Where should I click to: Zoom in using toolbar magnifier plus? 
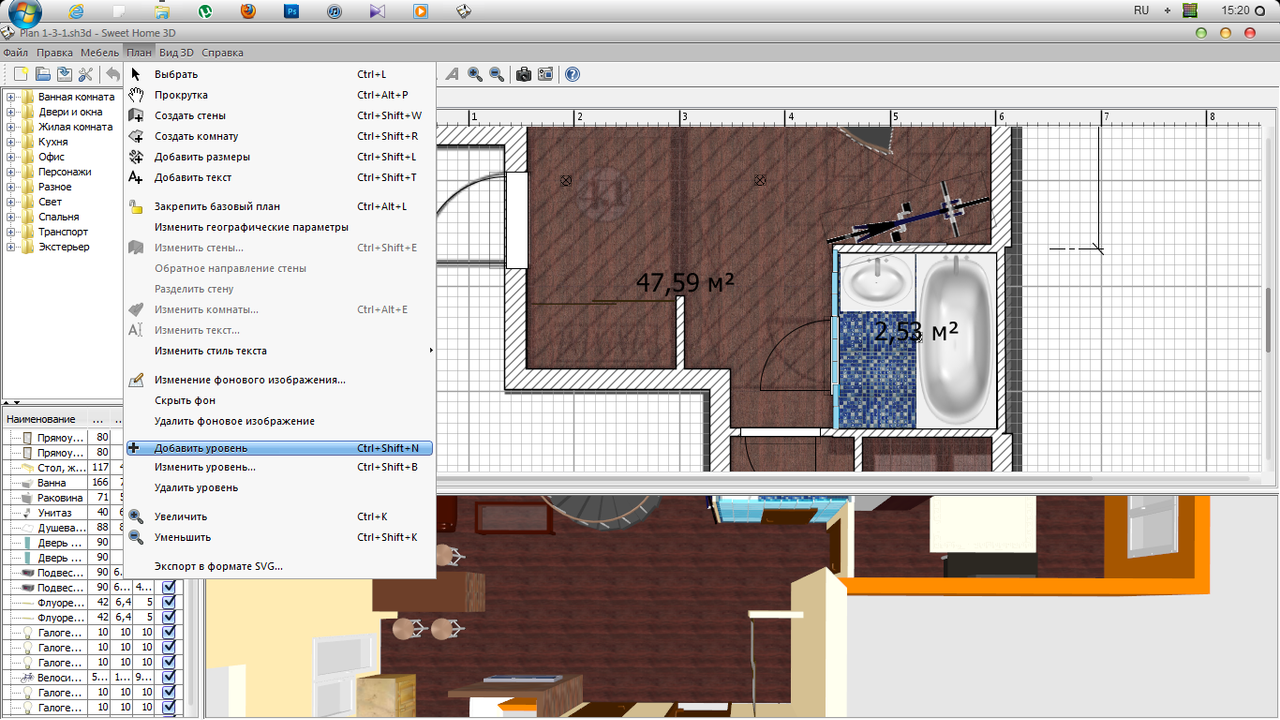(x=475, y=74)
